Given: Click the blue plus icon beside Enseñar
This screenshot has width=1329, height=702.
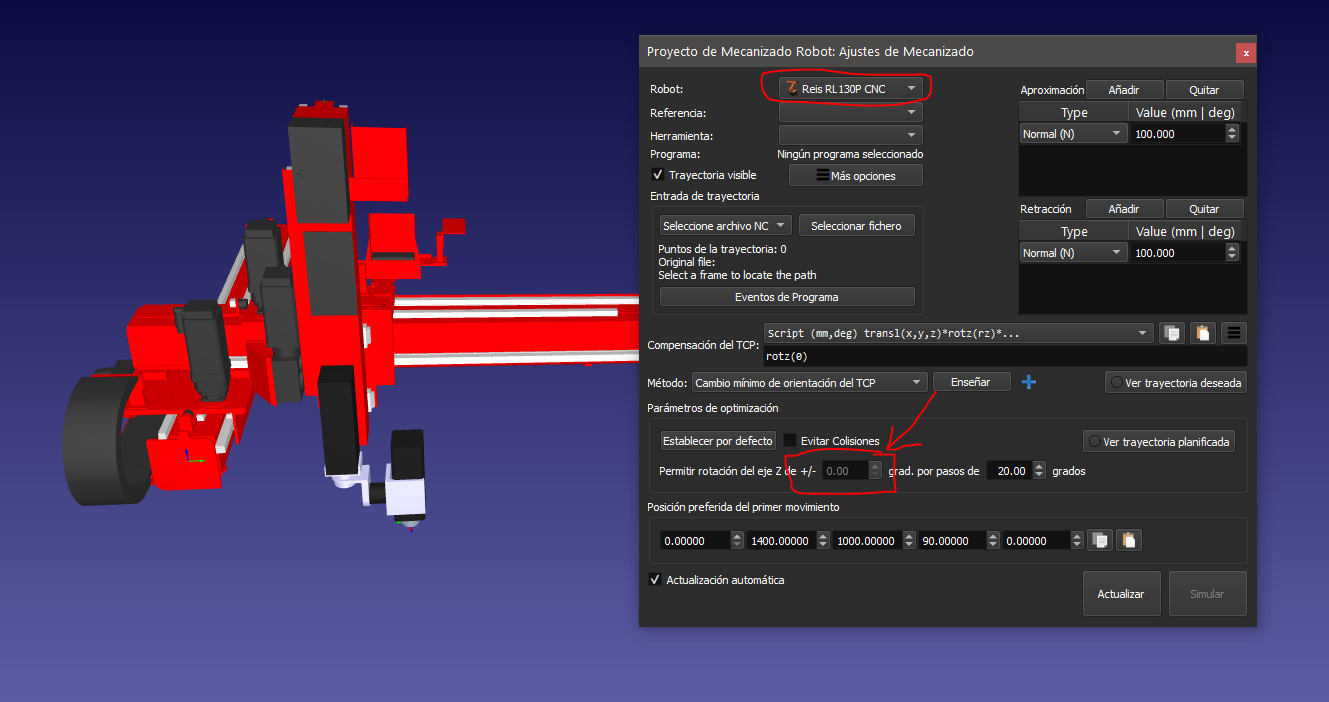Looking at the screenshot, I should [1029, 382].
